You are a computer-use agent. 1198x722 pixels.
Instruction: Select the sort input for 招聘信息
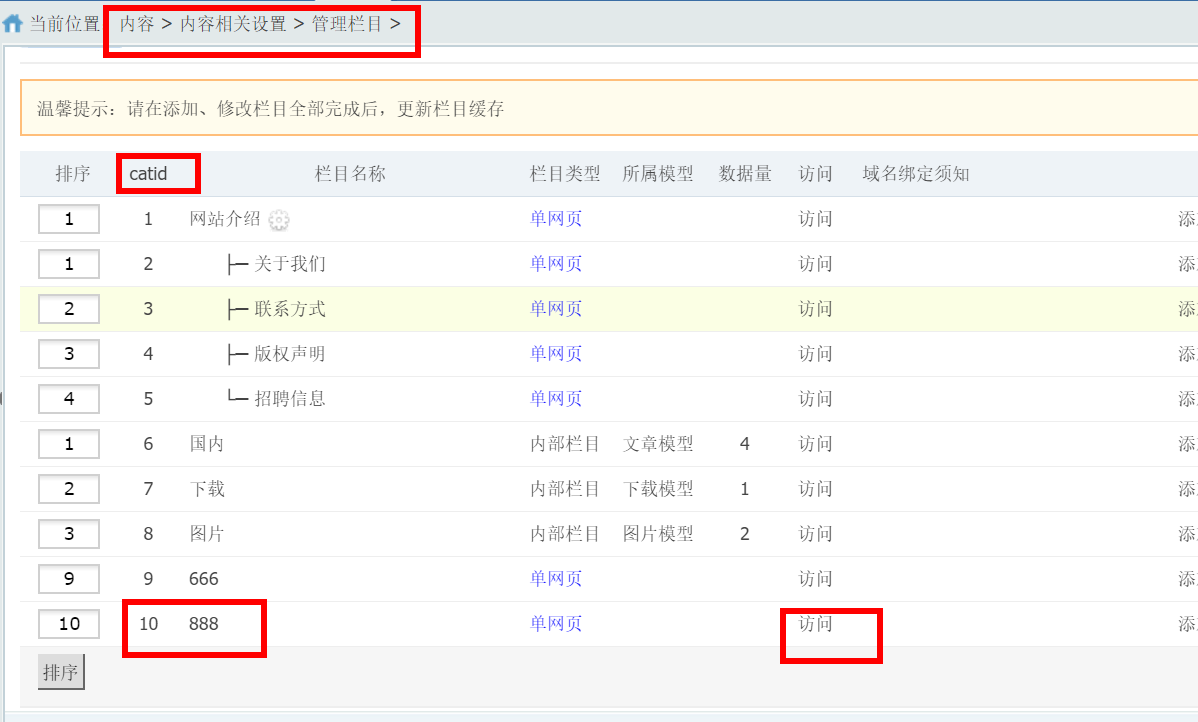68,398
